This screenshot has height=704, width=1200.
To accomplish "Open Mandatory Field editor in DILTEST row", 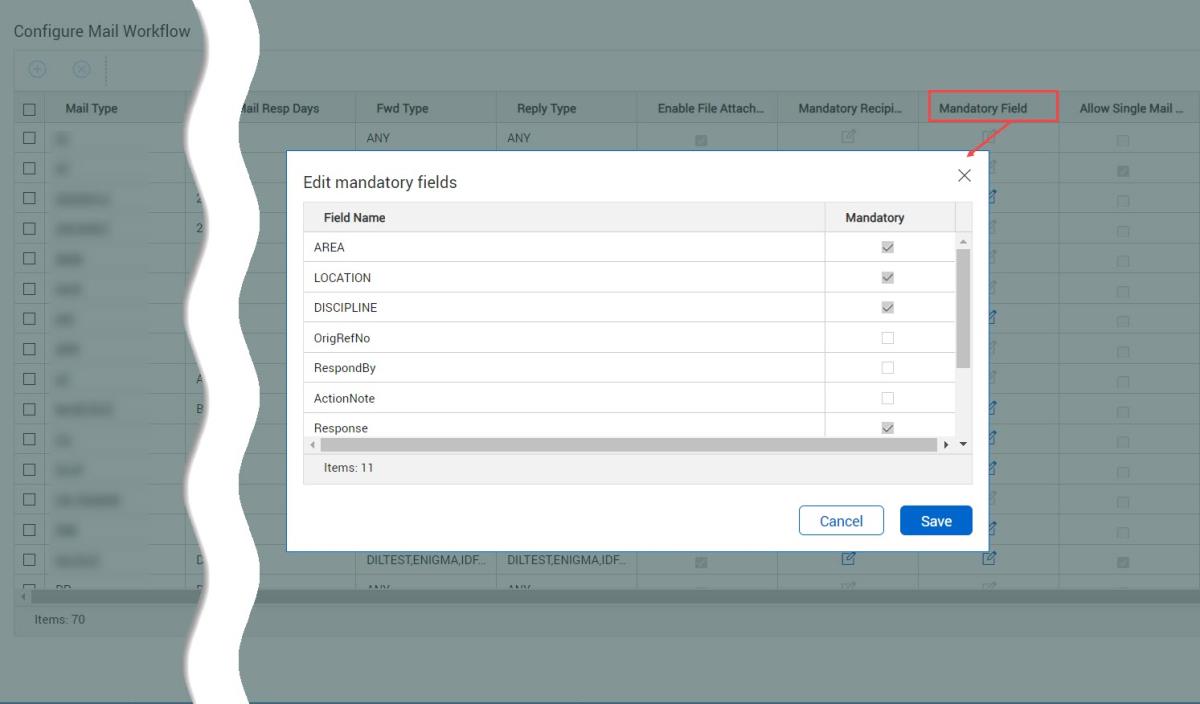I will click(989, 559).
